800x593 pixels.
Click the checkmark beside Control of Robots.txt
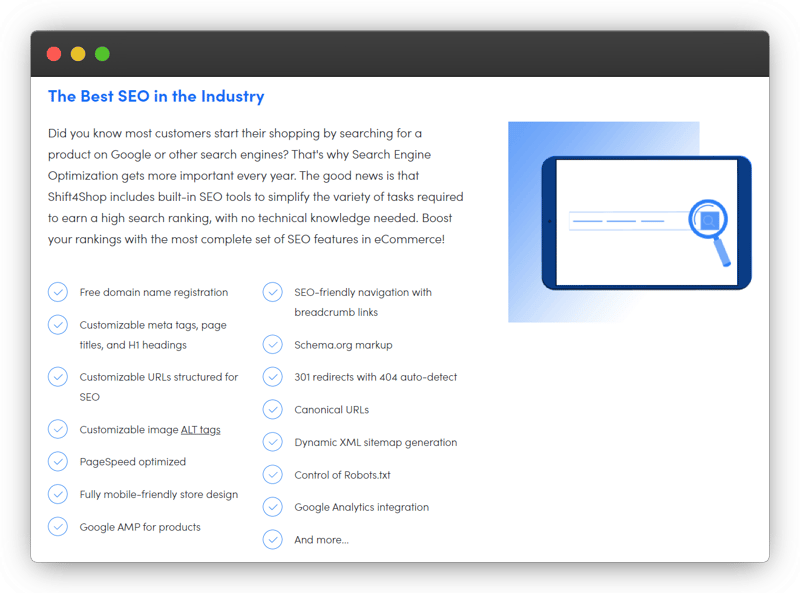click(x=272, y=475)
